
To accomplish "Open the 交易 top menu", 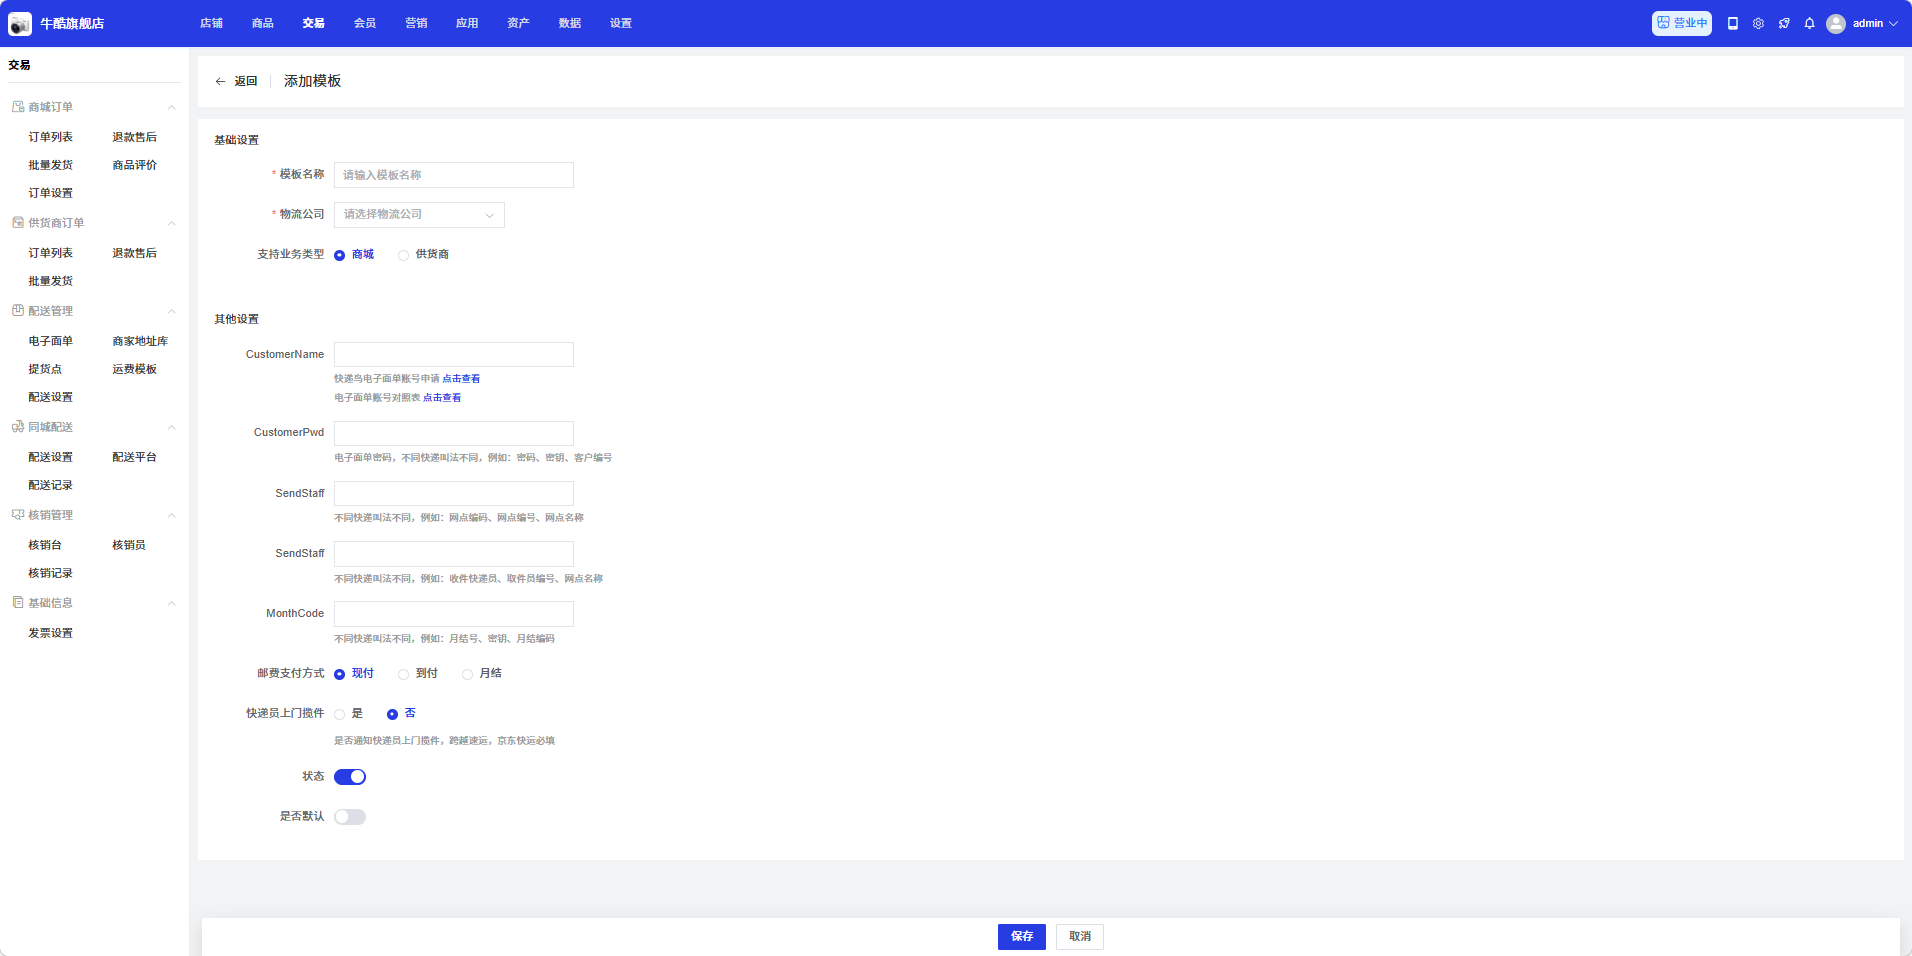I will tap(314, 23).
